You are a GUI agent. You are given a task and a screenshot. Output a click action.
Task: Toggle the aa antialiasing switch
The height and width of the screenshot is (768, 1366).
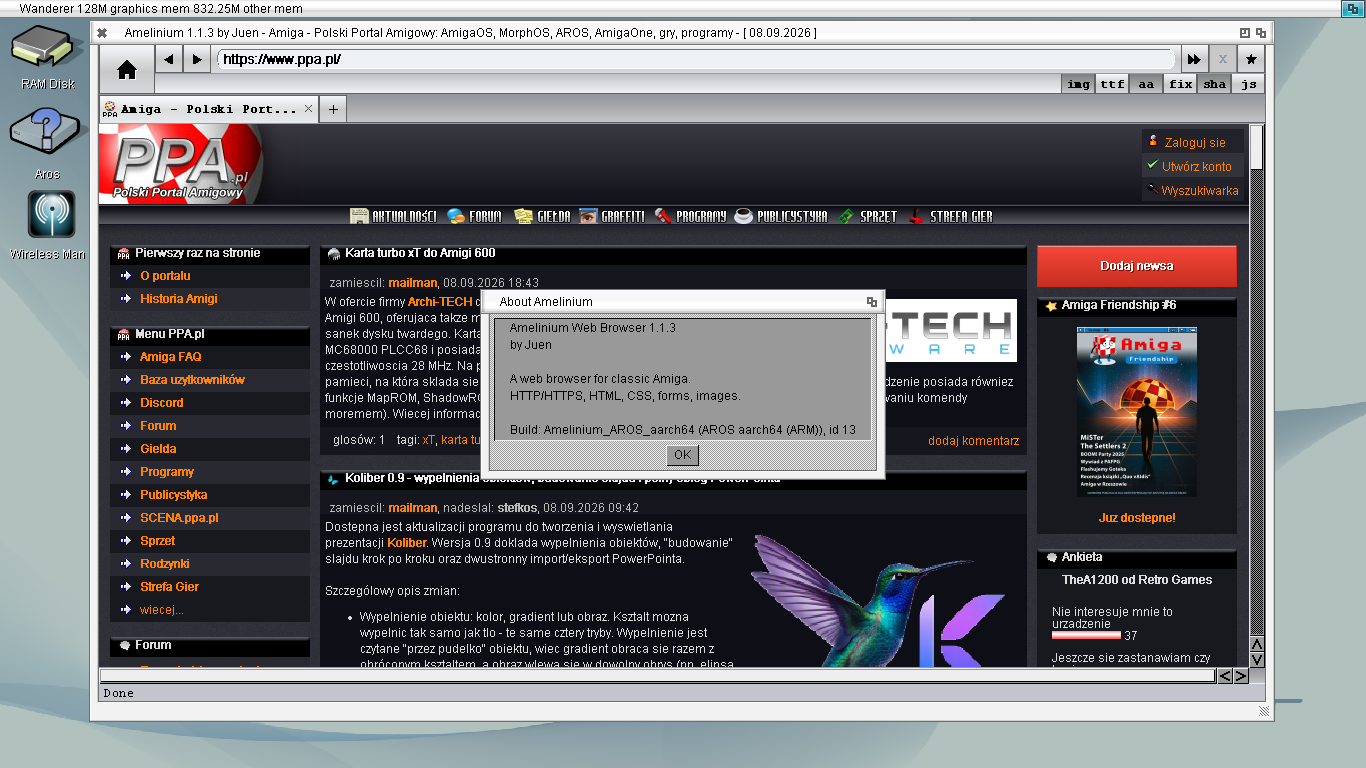[1146, 84]
